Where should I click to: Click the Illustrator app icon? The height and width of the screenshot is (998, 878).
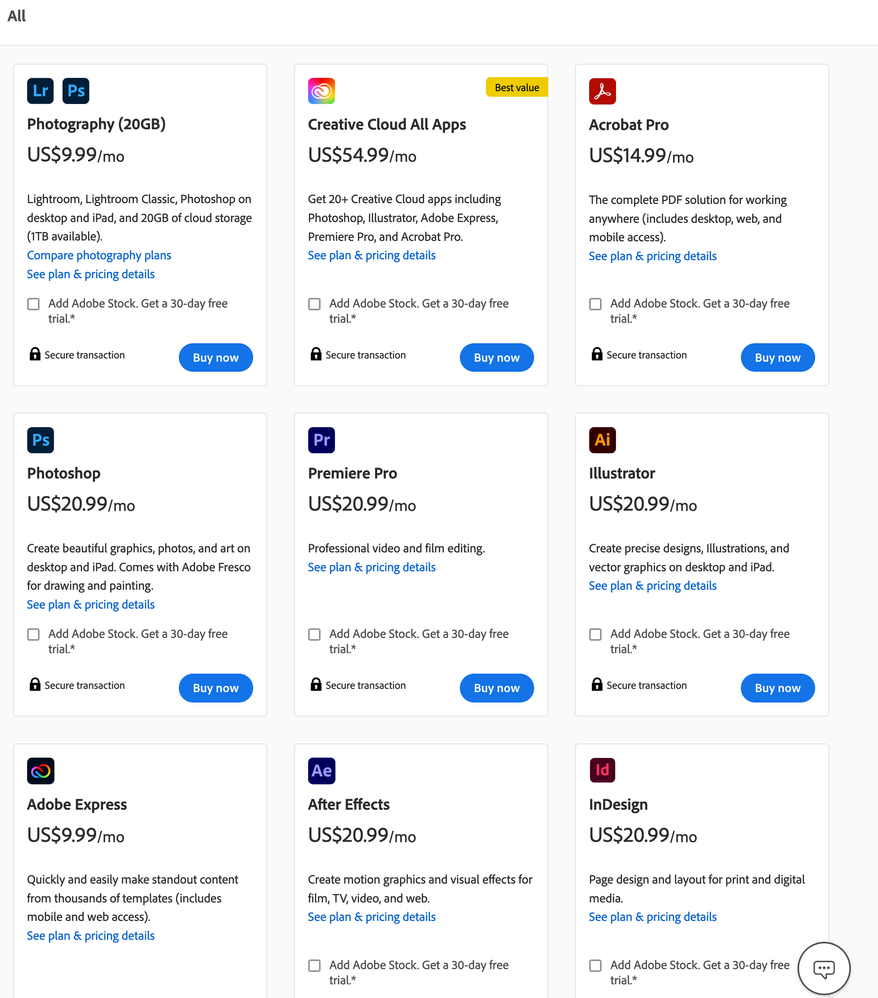pos(602,440)
